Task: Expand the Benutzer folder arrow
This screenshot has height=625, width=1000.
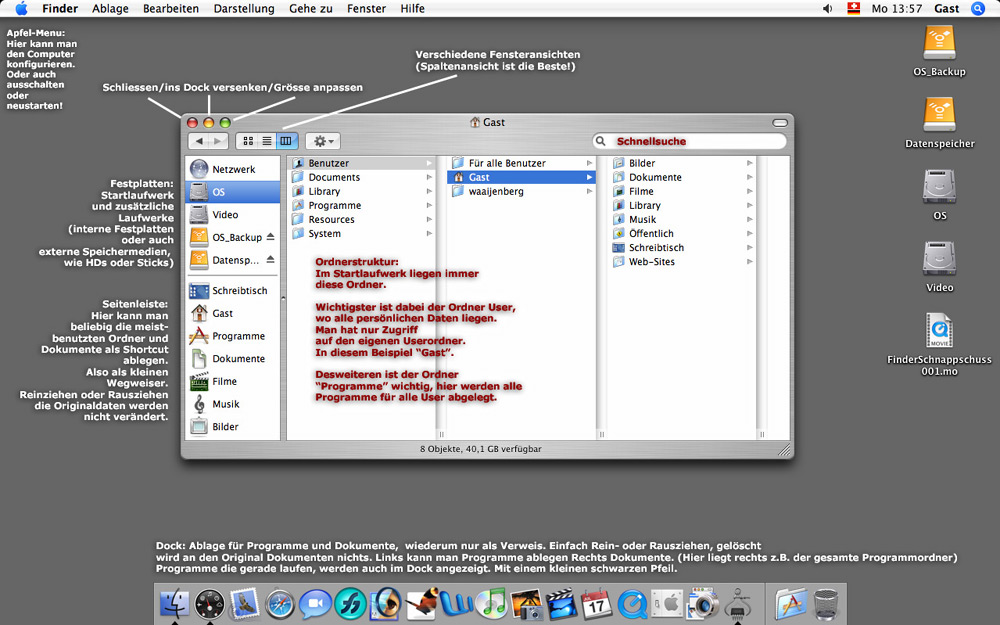Action: click(429, 163)
